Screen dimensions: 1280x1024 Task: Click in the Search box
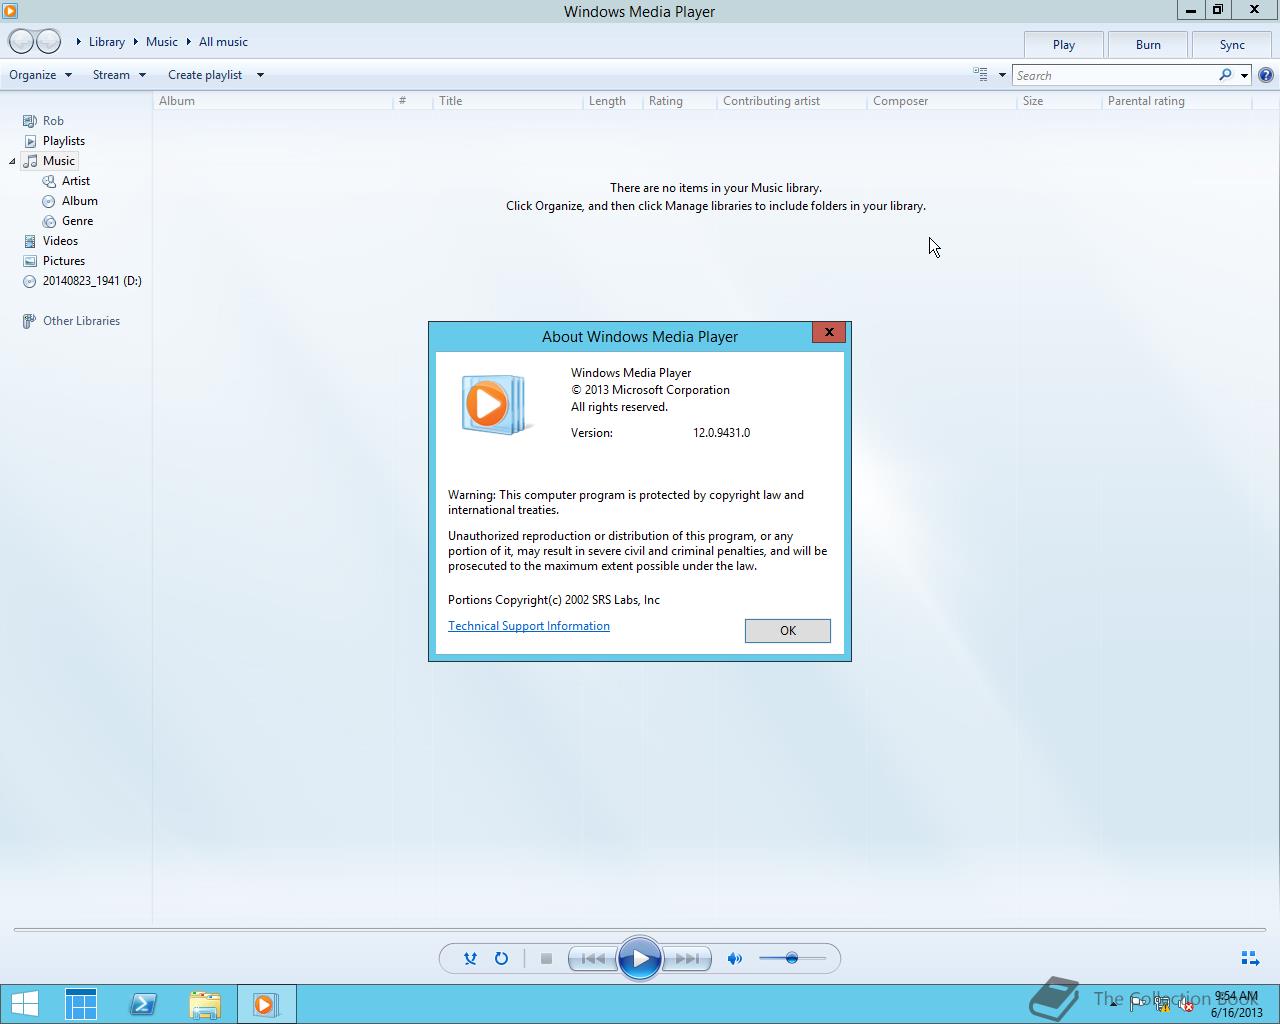click(1115, 75)
